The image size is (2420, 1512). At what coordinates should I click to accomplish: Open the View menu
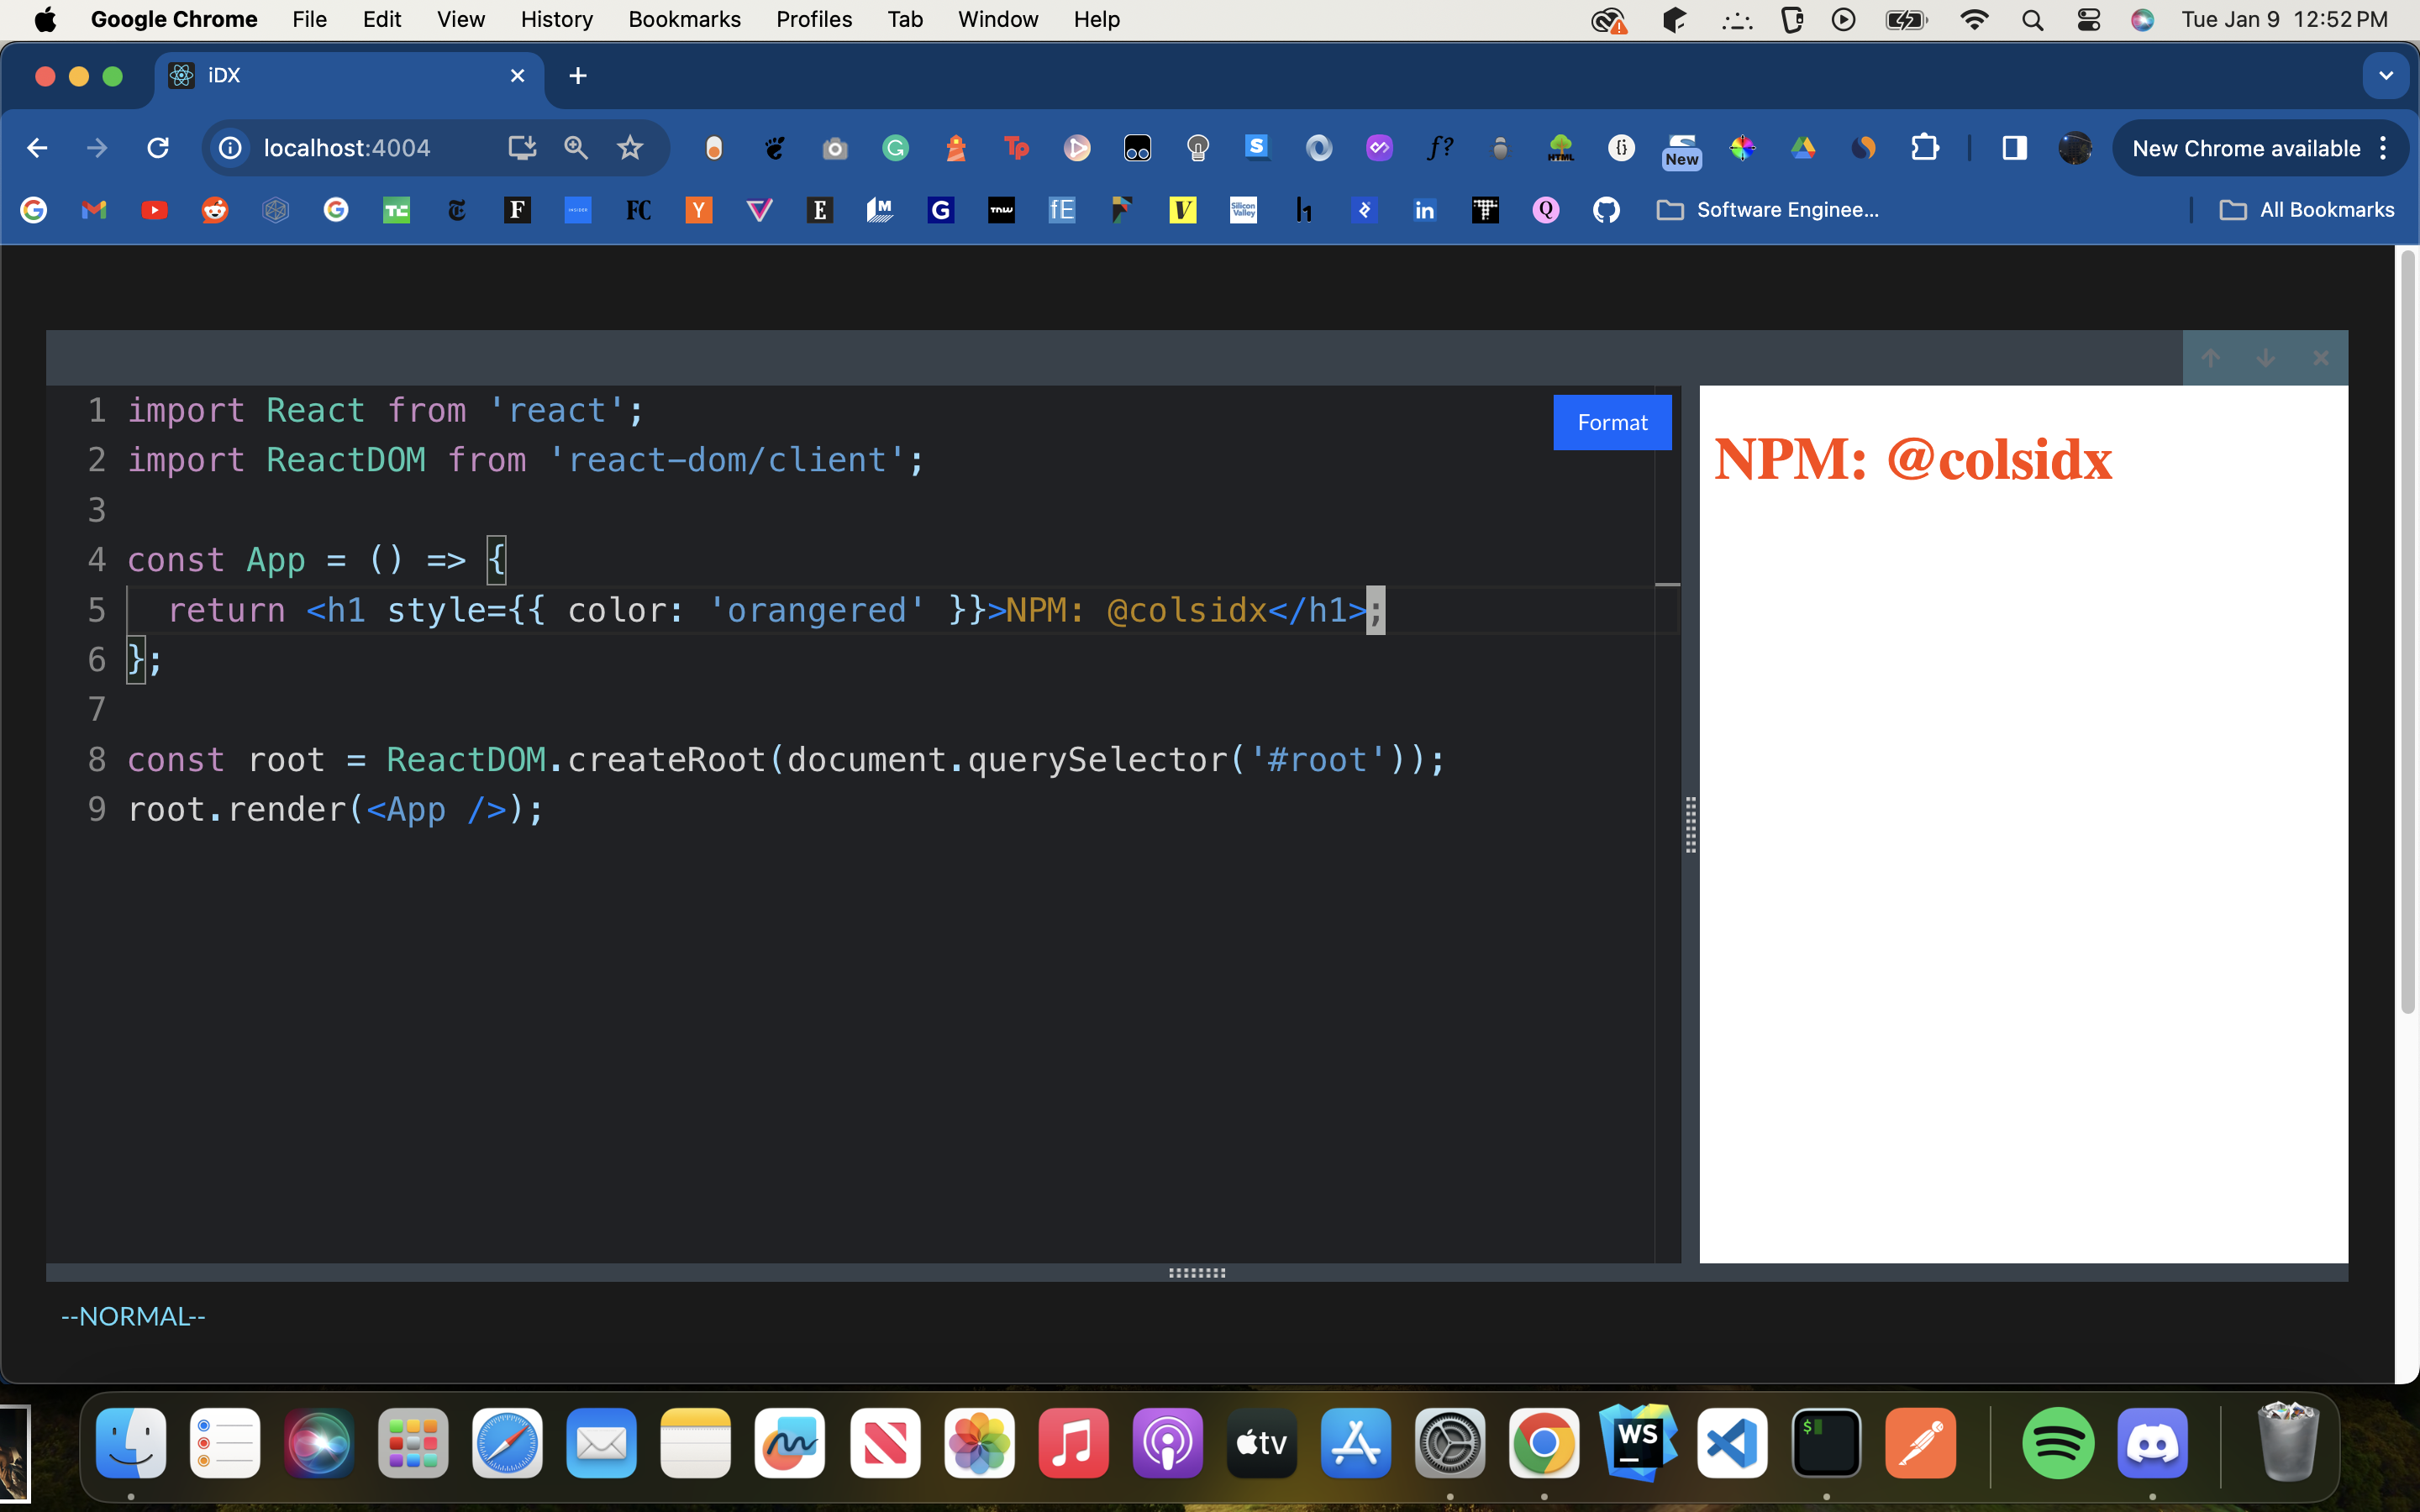(x=460, y=19)
